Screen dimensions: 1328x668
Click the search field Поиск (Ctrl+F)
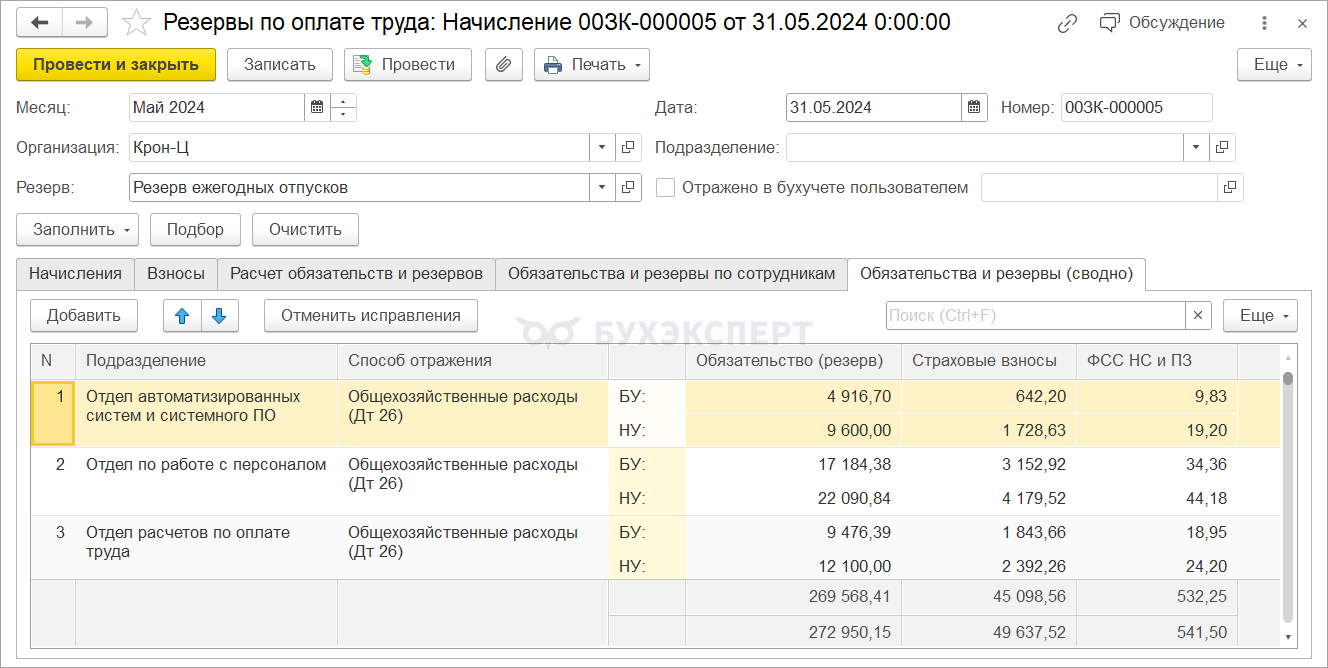[x=1035, y=316]
